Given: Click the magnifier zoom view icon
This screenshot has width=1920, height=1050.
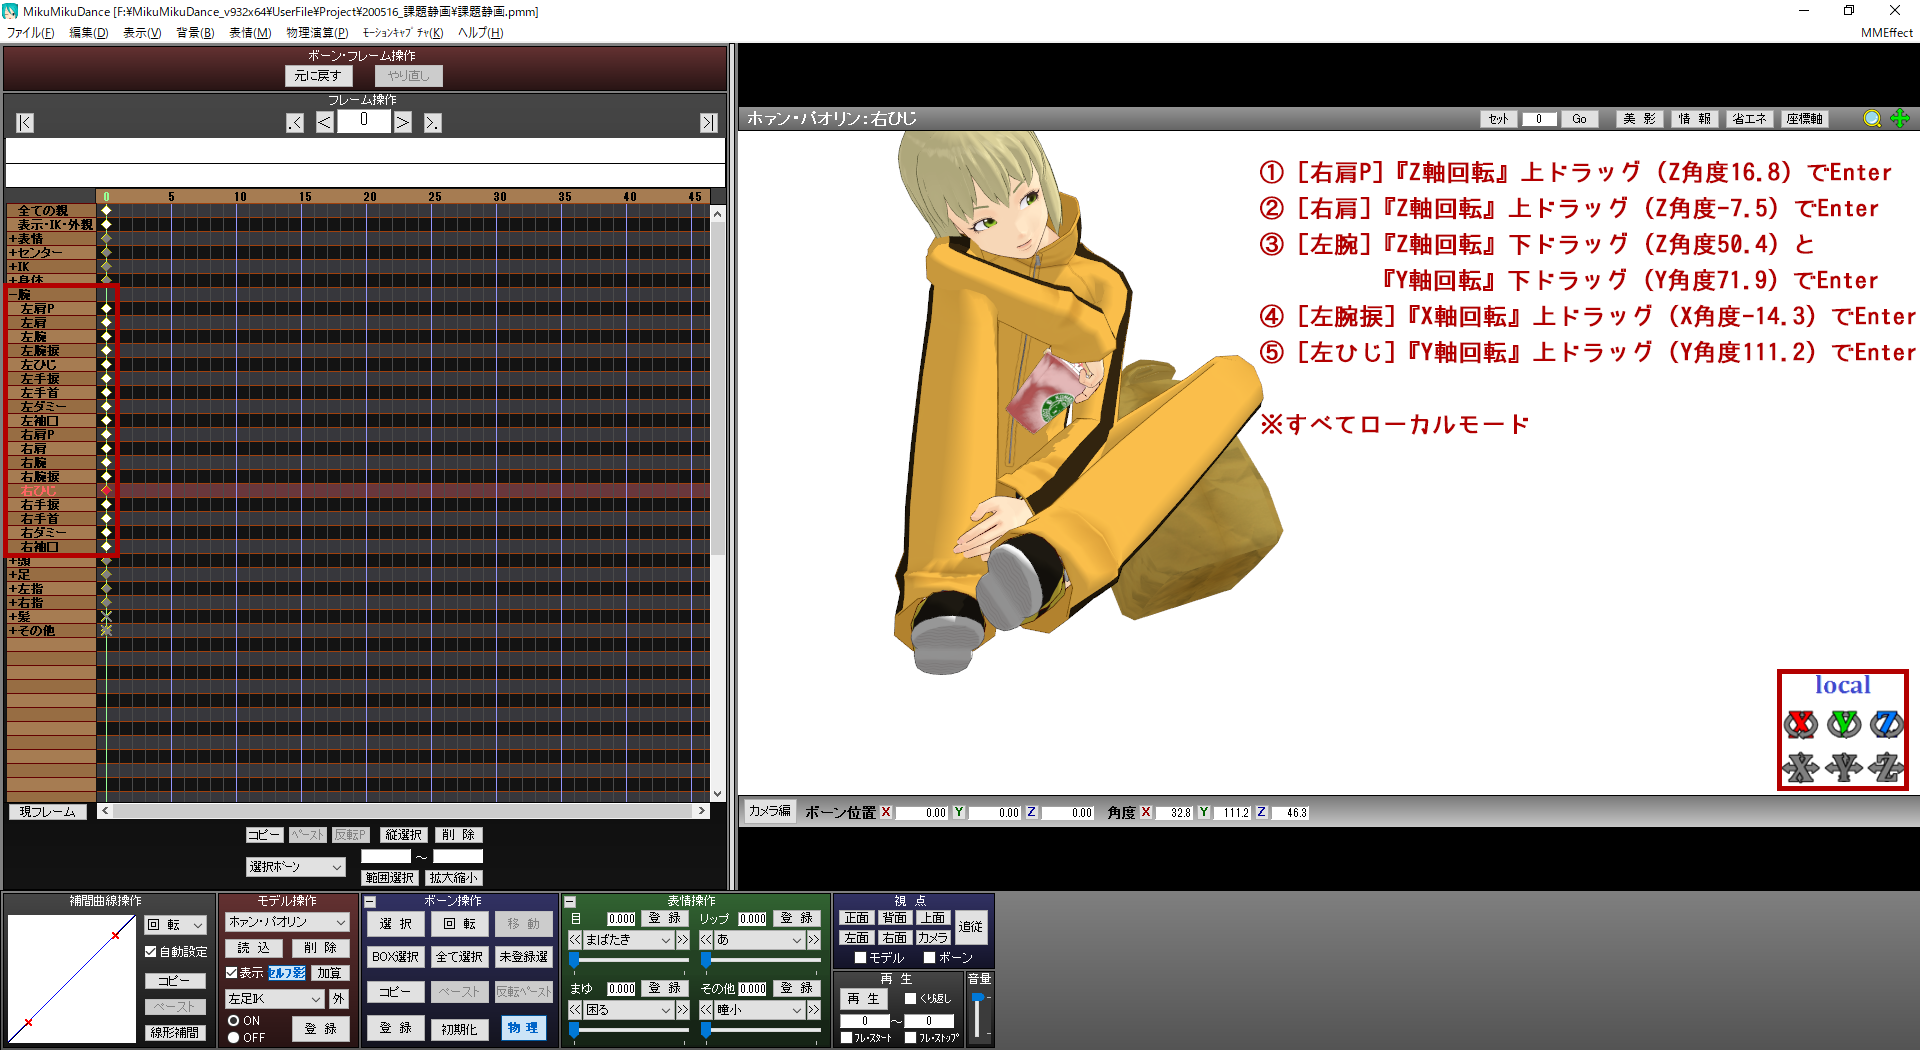Looking at the screenshot, I should (1872, 119).
